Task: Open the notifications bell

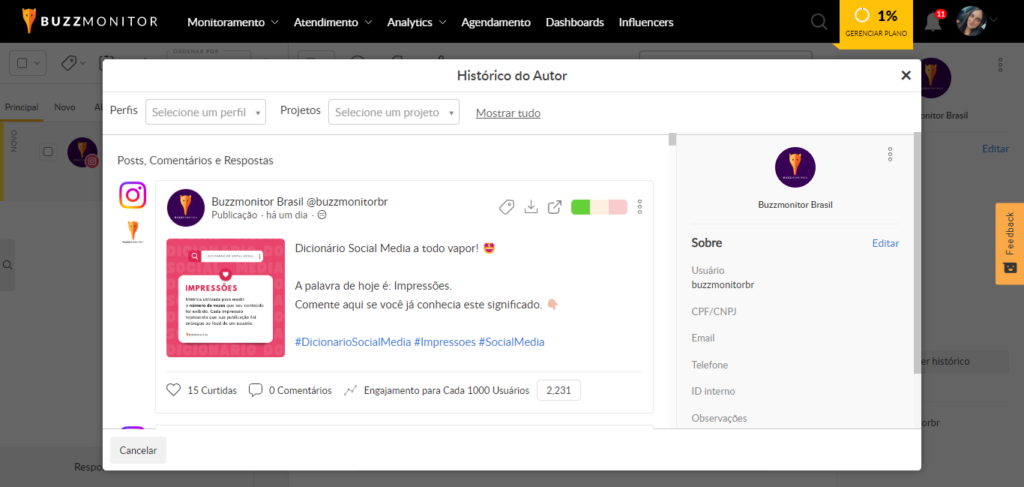Action: click(932, 22)
